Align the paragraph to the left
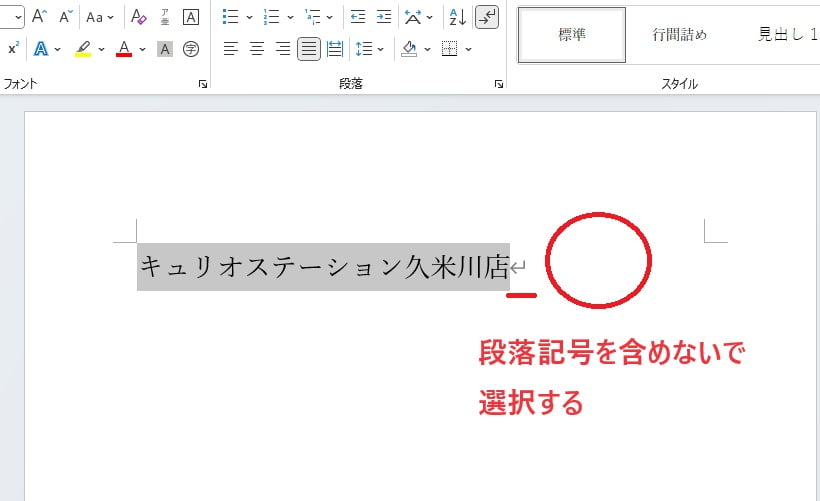Screen dimensions: 820x501 pos(231,49)
